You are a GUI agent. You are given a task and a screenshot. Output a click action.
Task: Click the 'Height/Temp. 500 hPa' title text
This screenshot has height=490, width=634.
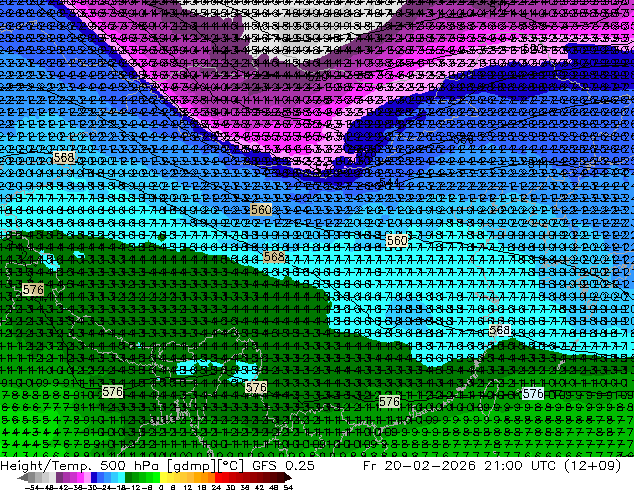[81, 465]
